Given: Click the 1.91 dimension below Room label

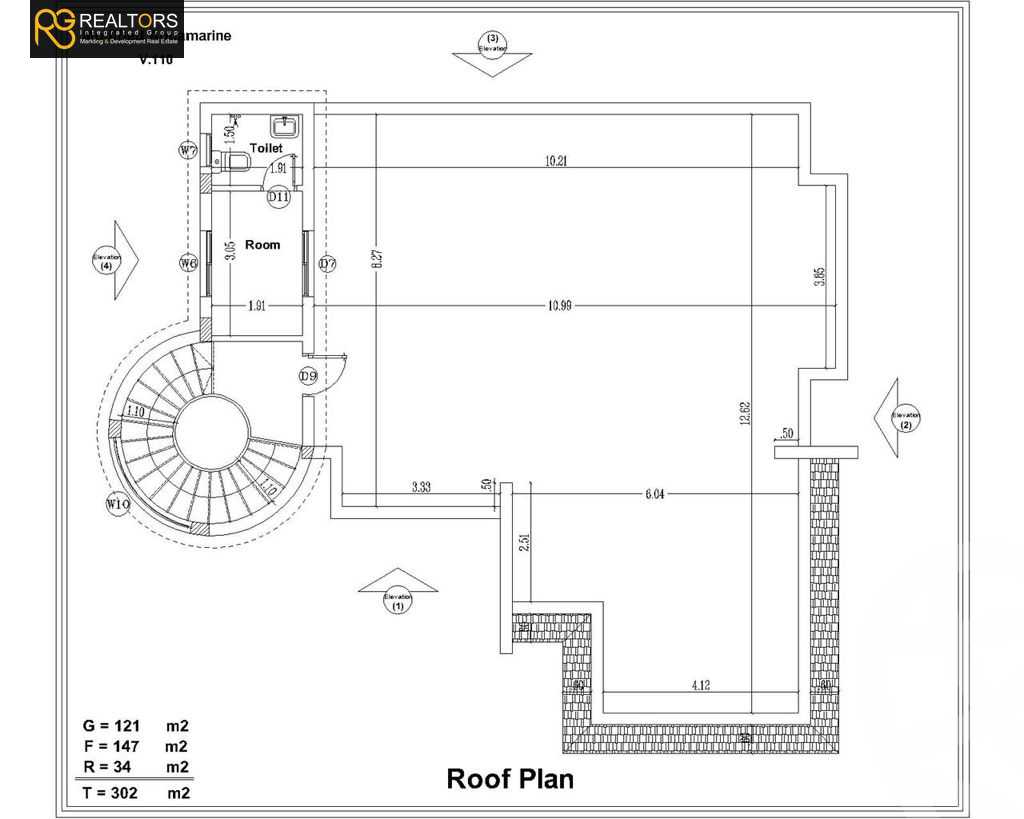Looking at the screenshot, I should [x=257, y=305].
